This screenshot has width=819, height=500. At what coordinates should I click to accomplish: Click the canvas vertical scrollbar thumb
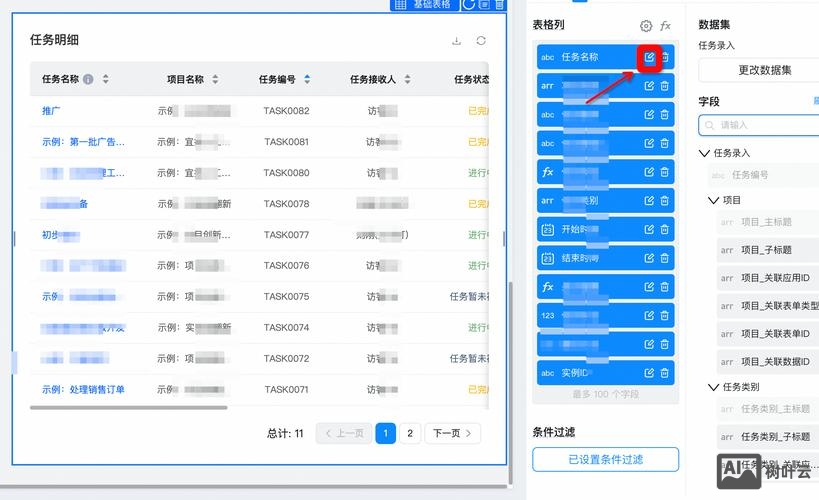pyautogui.click(x=510, y=383)
